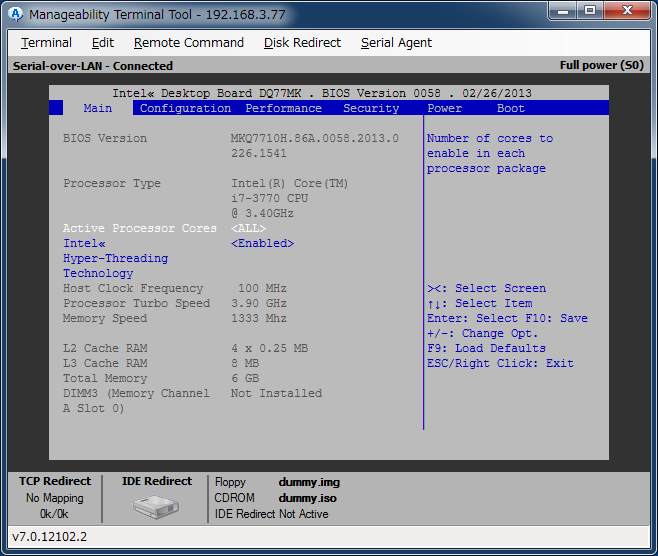Open the Serial Agent menu
The image size is (658, 556).
click(x=396, y=43)
